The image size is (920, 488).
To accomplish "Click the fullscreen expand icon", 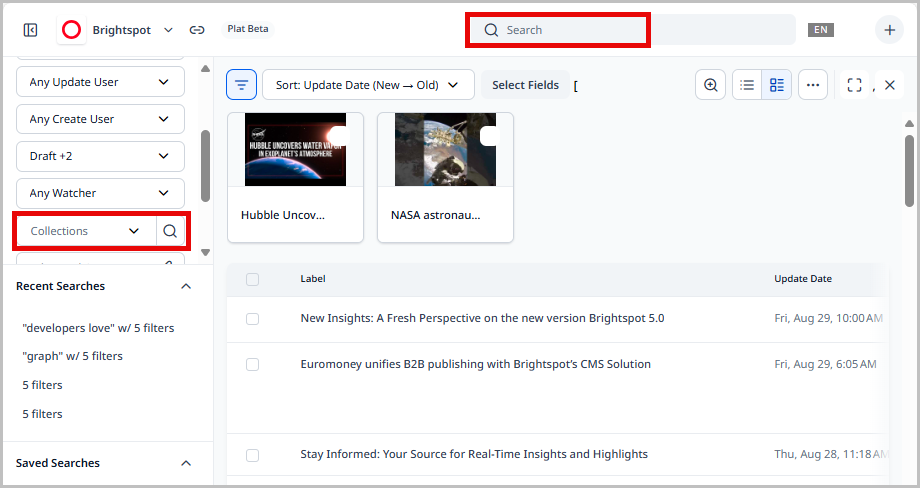I will (854, 85).
